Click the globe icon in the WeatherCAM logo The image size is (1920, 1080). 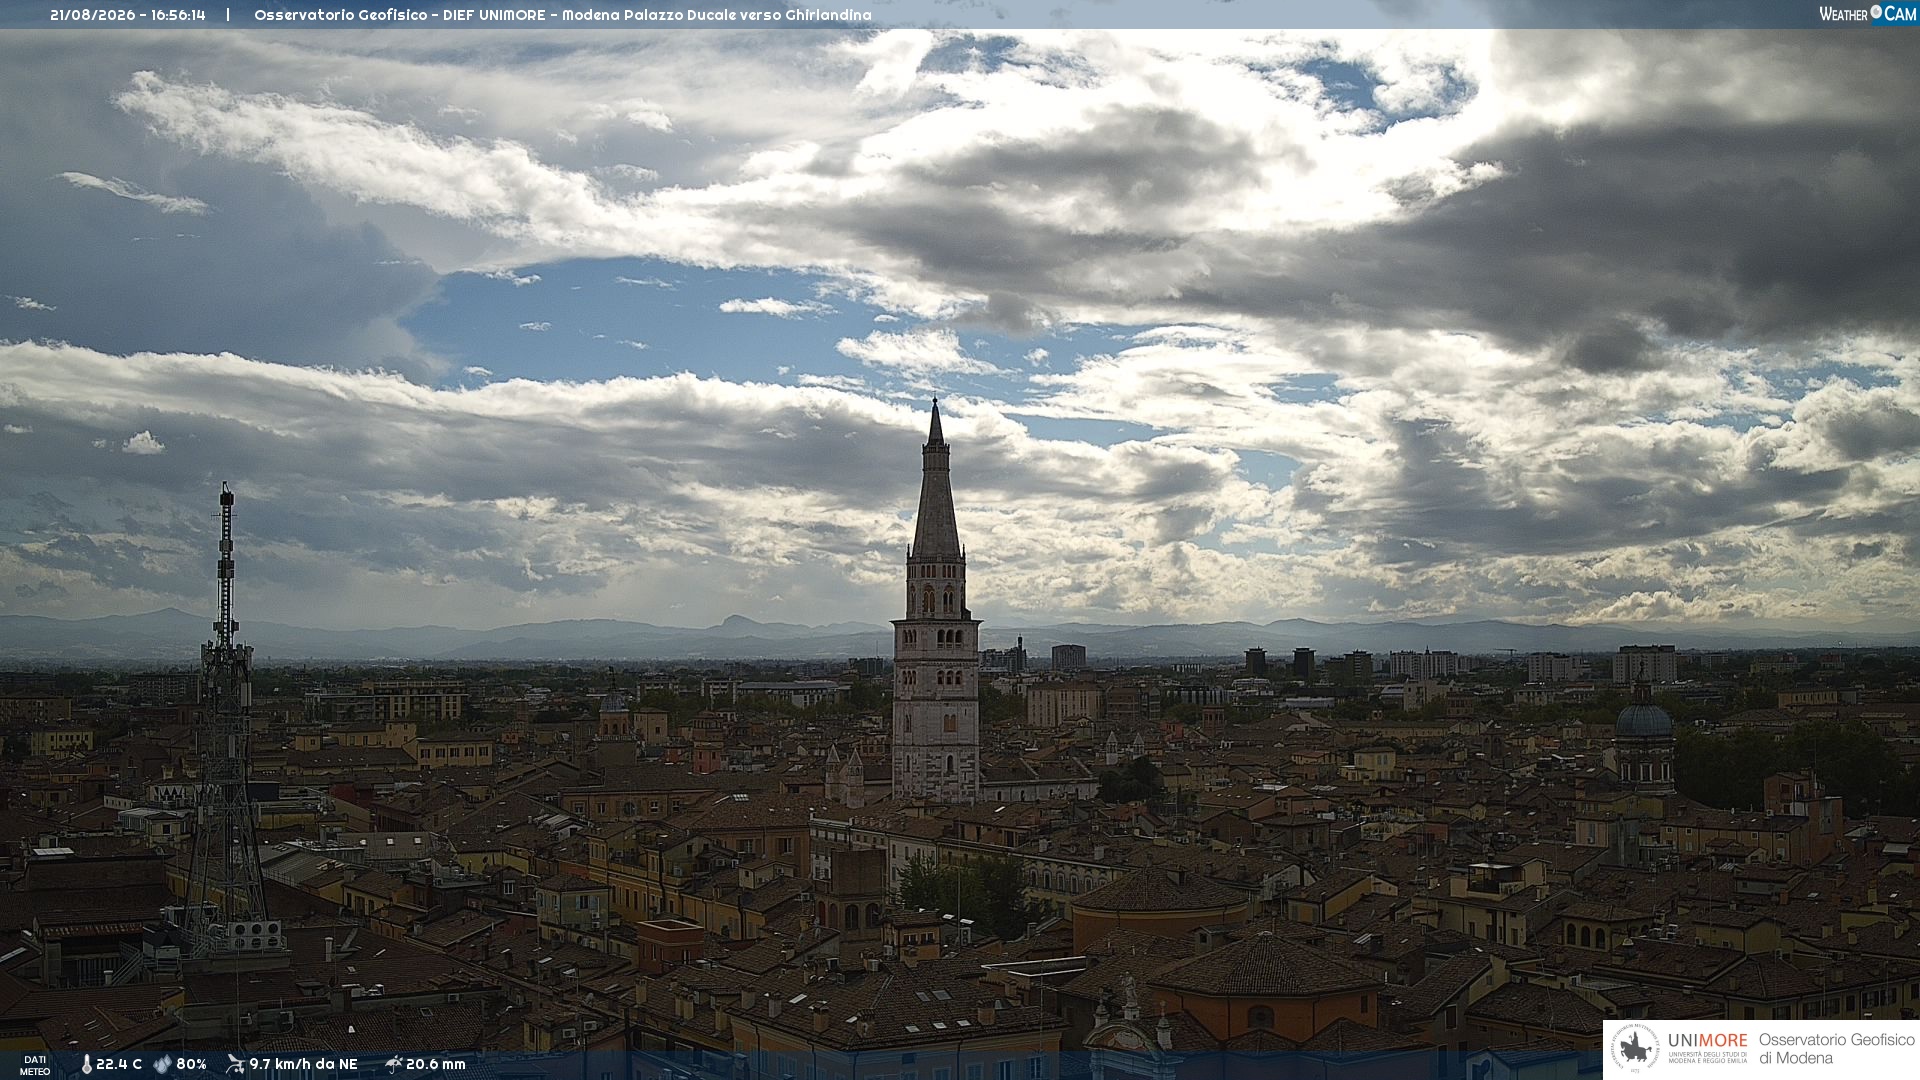1876,12
